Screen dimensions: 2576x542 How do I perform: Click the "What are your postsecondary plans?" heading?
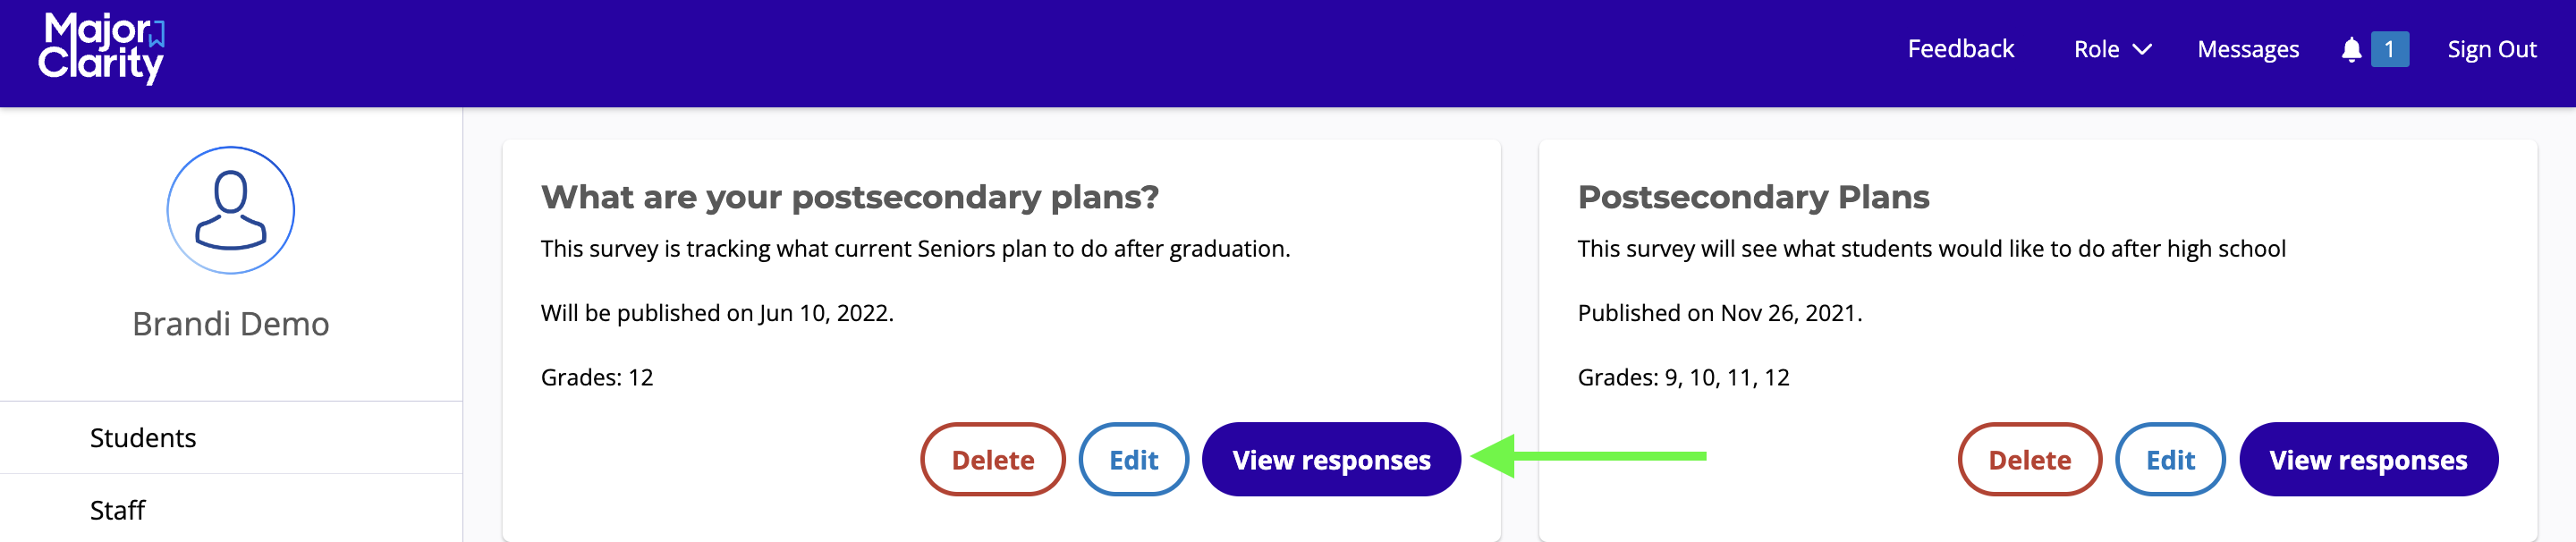849,197
